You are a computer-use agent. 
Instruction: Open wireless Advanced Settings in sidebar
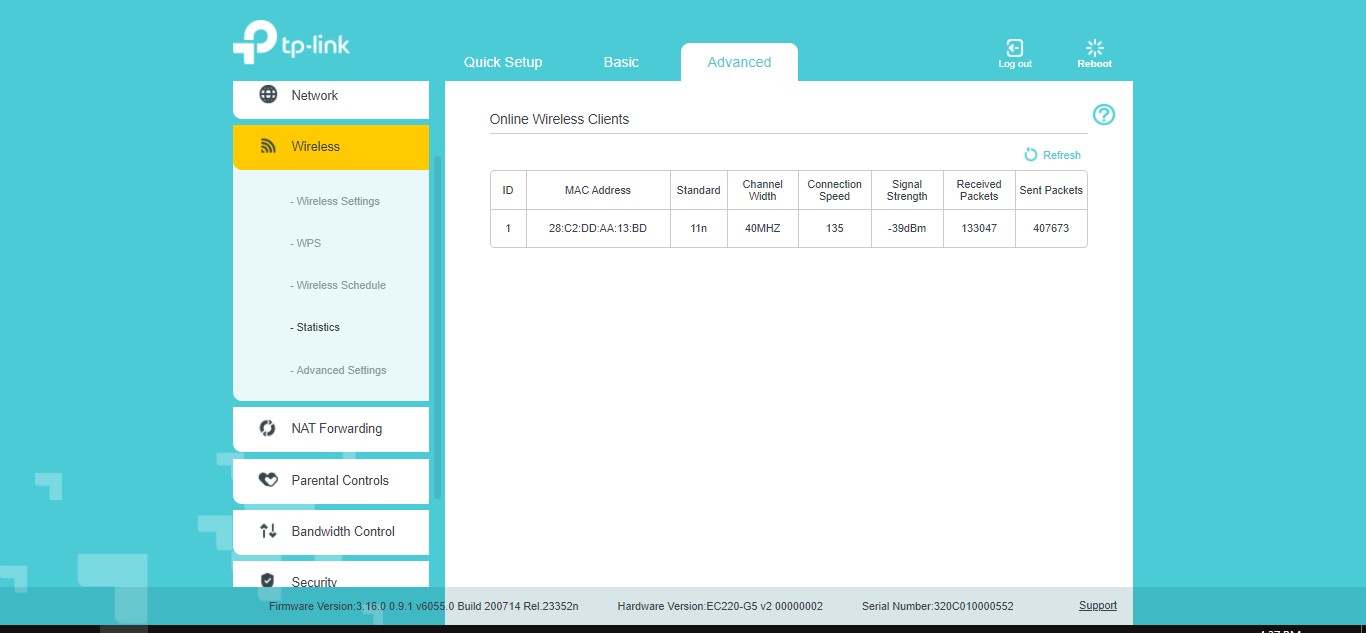point(341,370)
